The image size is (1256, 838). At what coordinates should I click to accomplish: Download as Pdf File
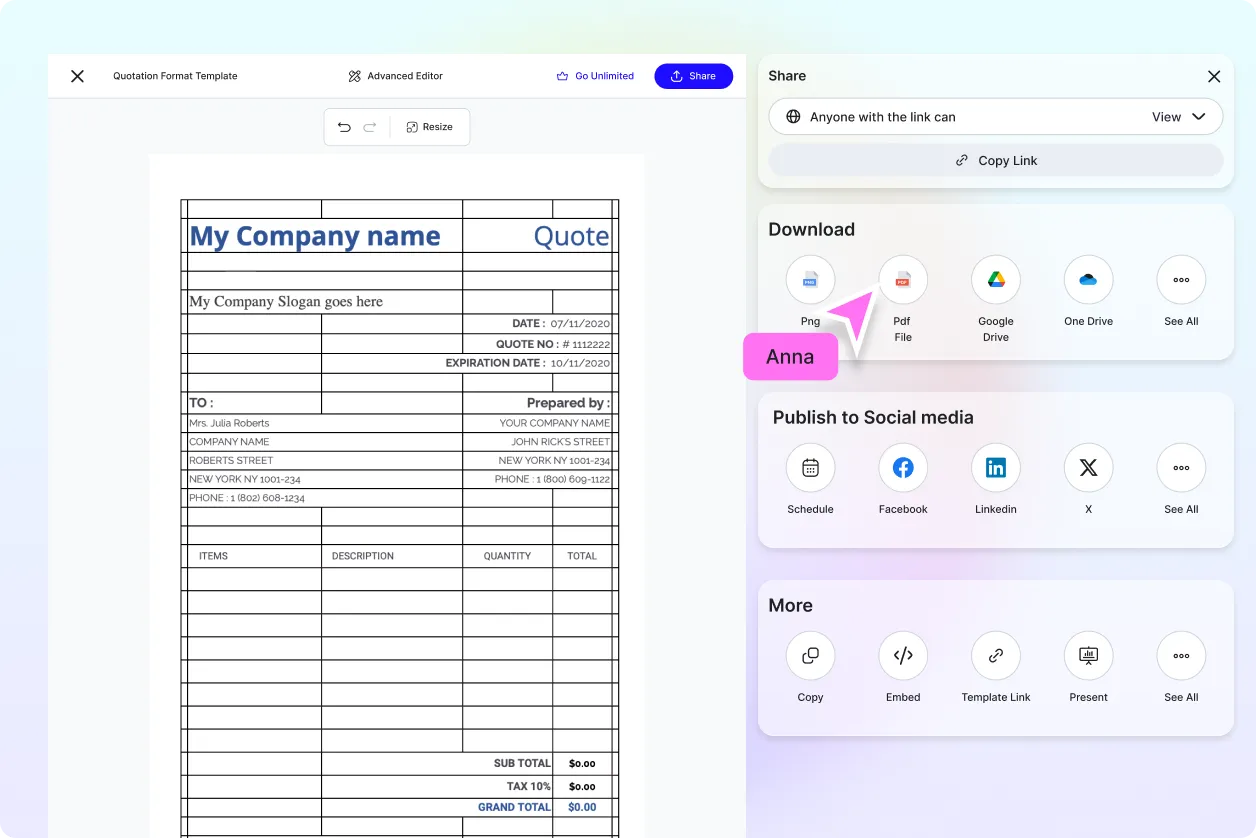click(x=902, y=279)
